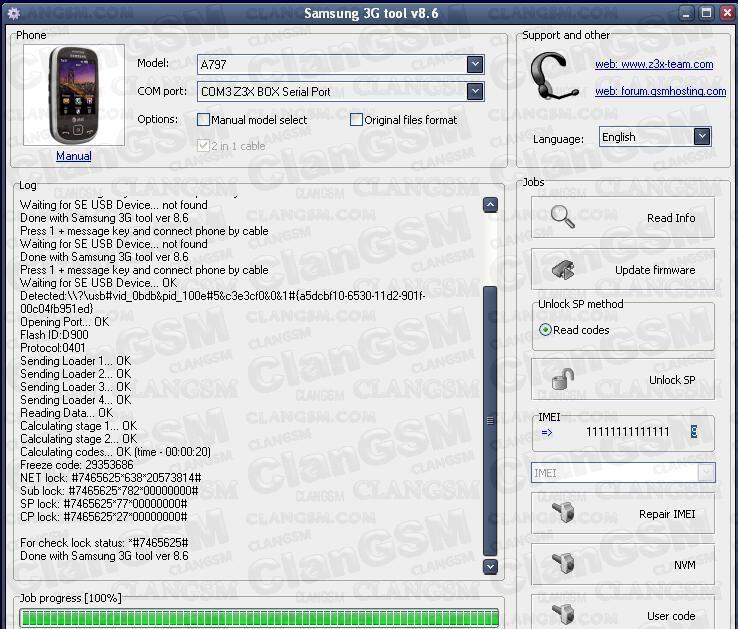The height and width of the screenshot is (629, 738).
Task: Click the 'Flash ID:D900' log line
Action: [55, 335]
